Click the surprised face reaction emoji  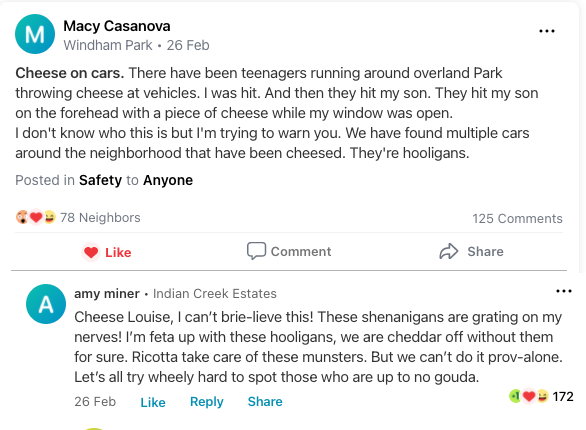coord(22,217)
